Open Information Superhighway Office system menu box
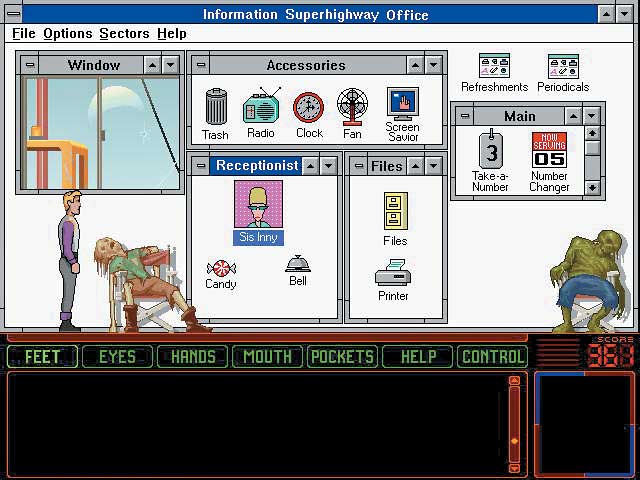 (13, 13)
